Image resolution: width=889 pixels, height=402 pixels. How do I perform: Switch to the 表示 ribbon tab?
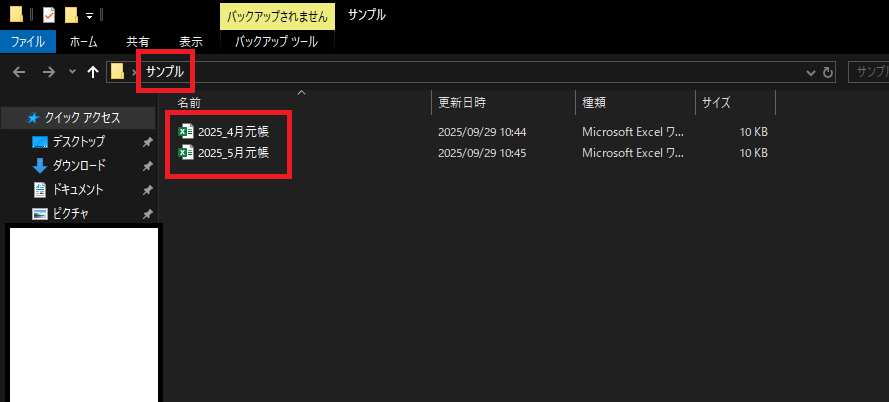pyautogui.click(x=190, y=42)
